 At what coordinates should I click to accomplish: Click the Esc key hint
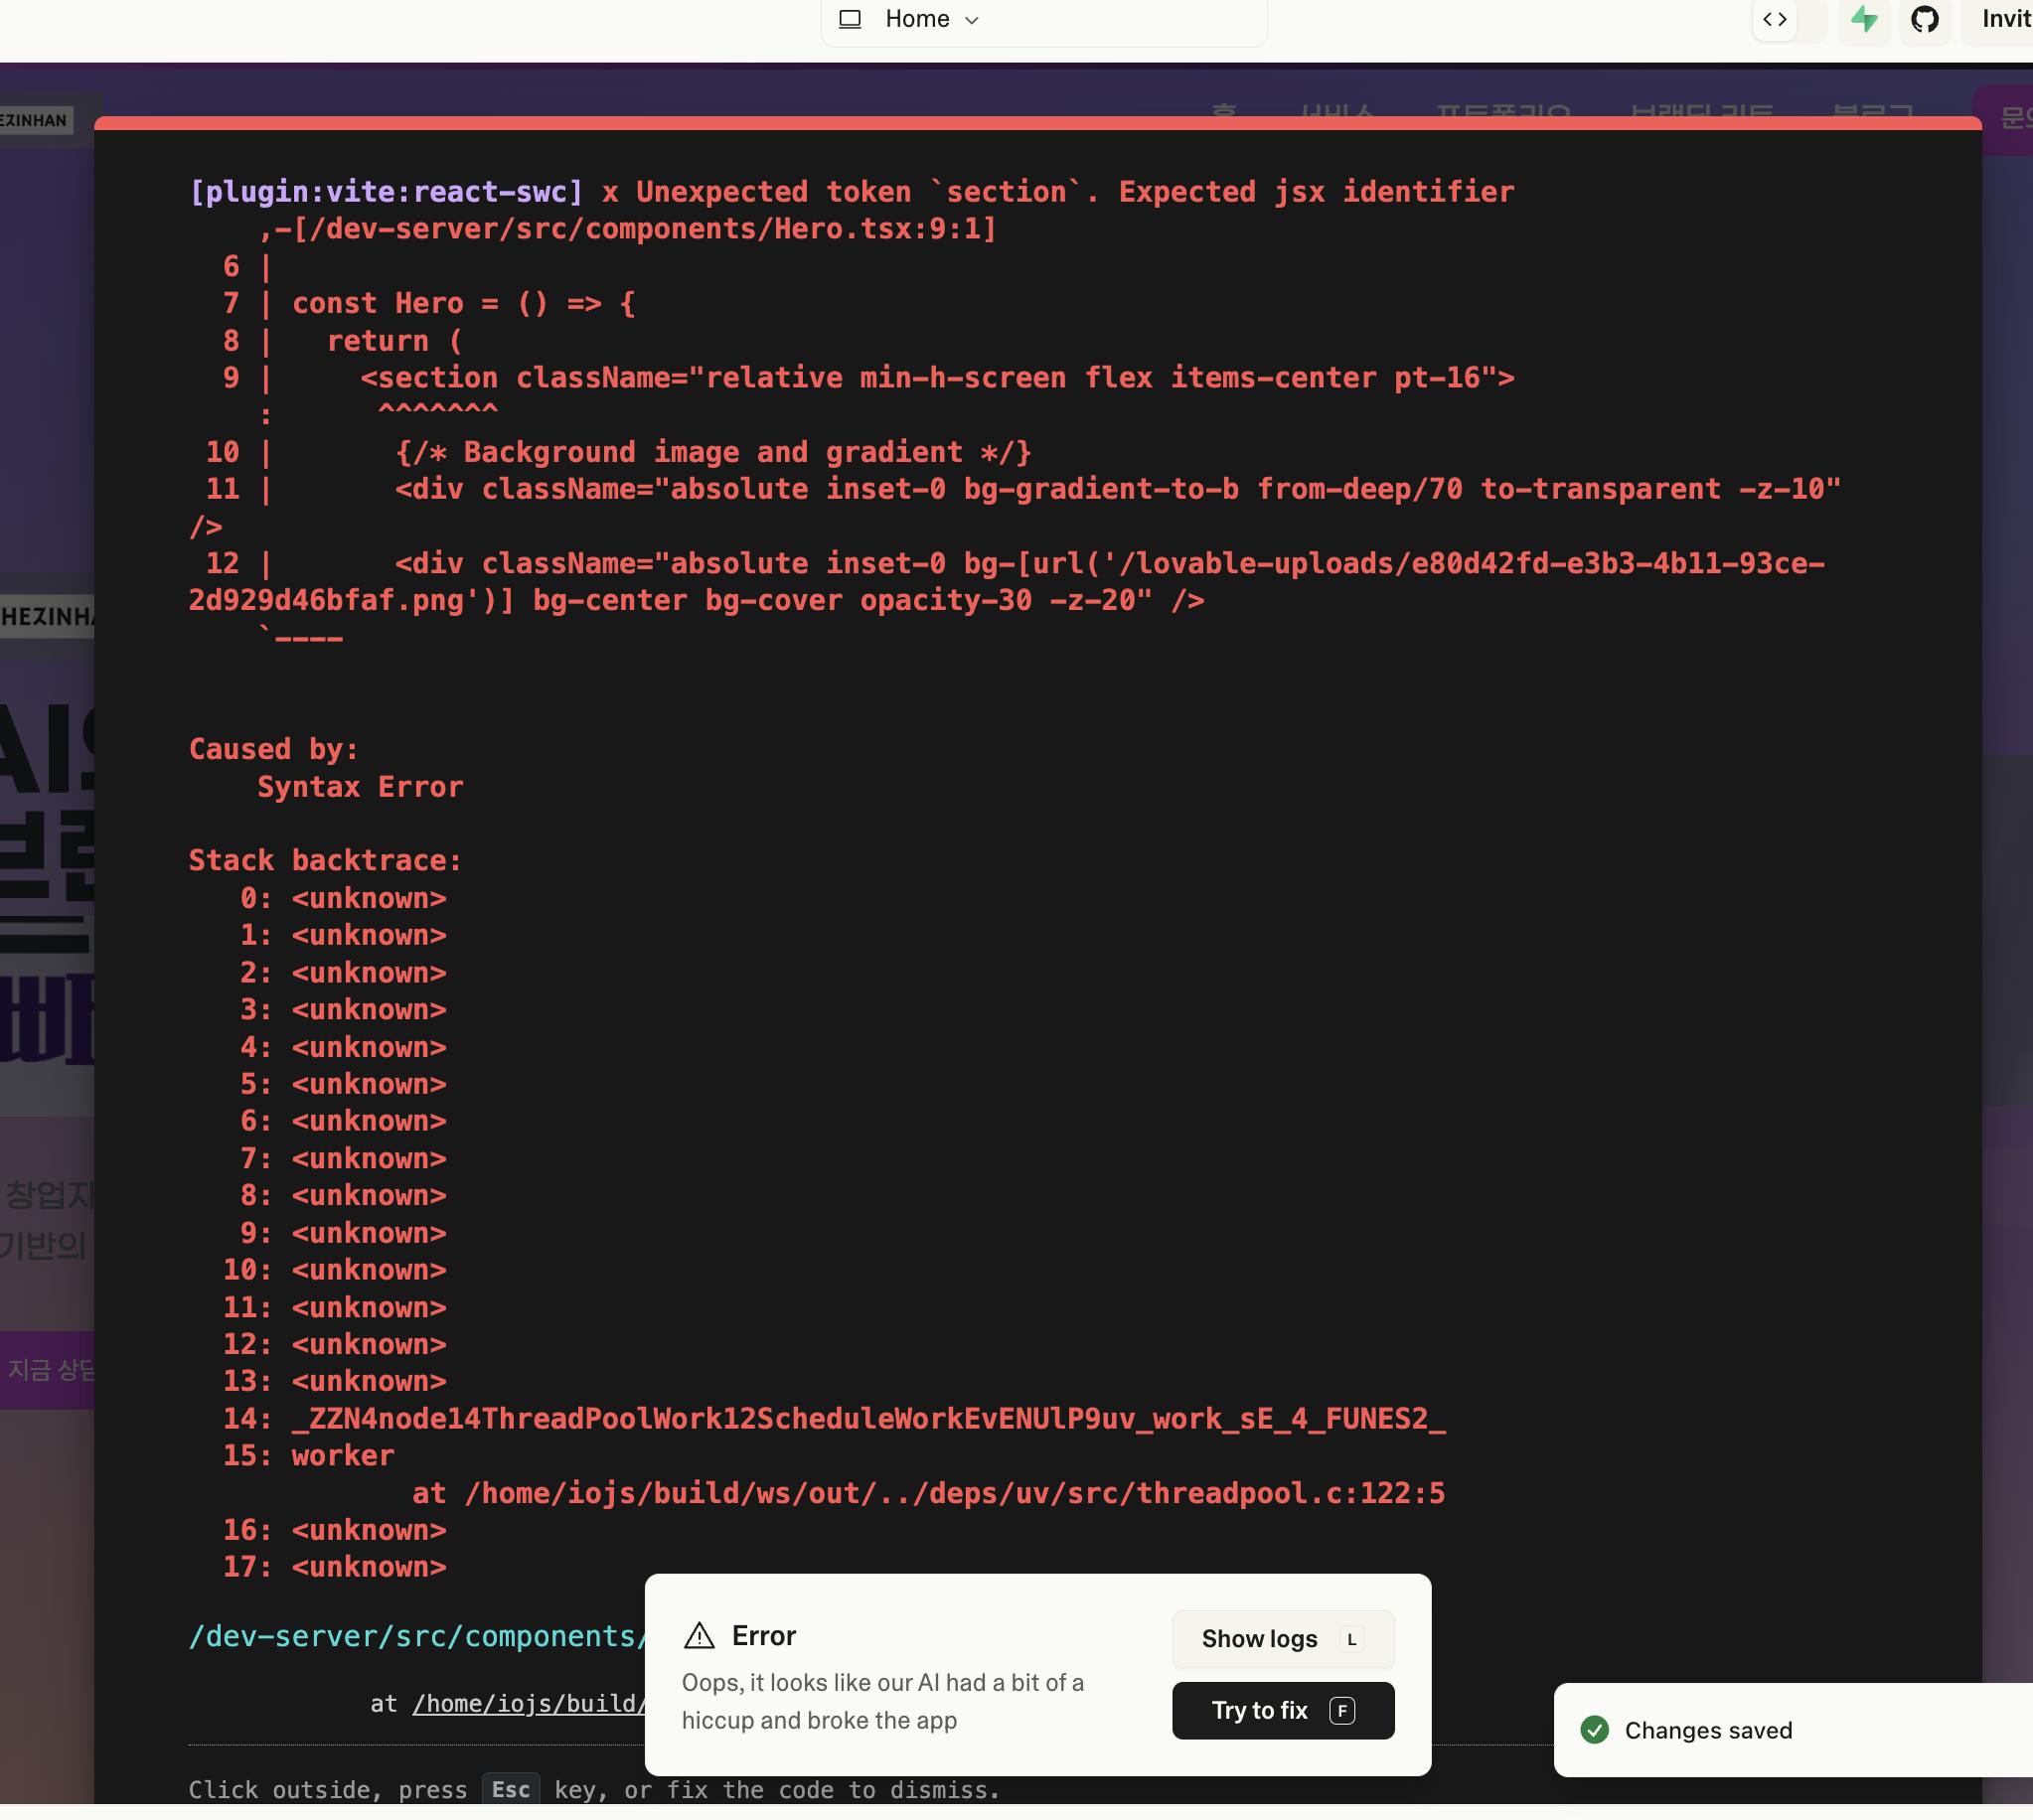[x=510, y=1789]
